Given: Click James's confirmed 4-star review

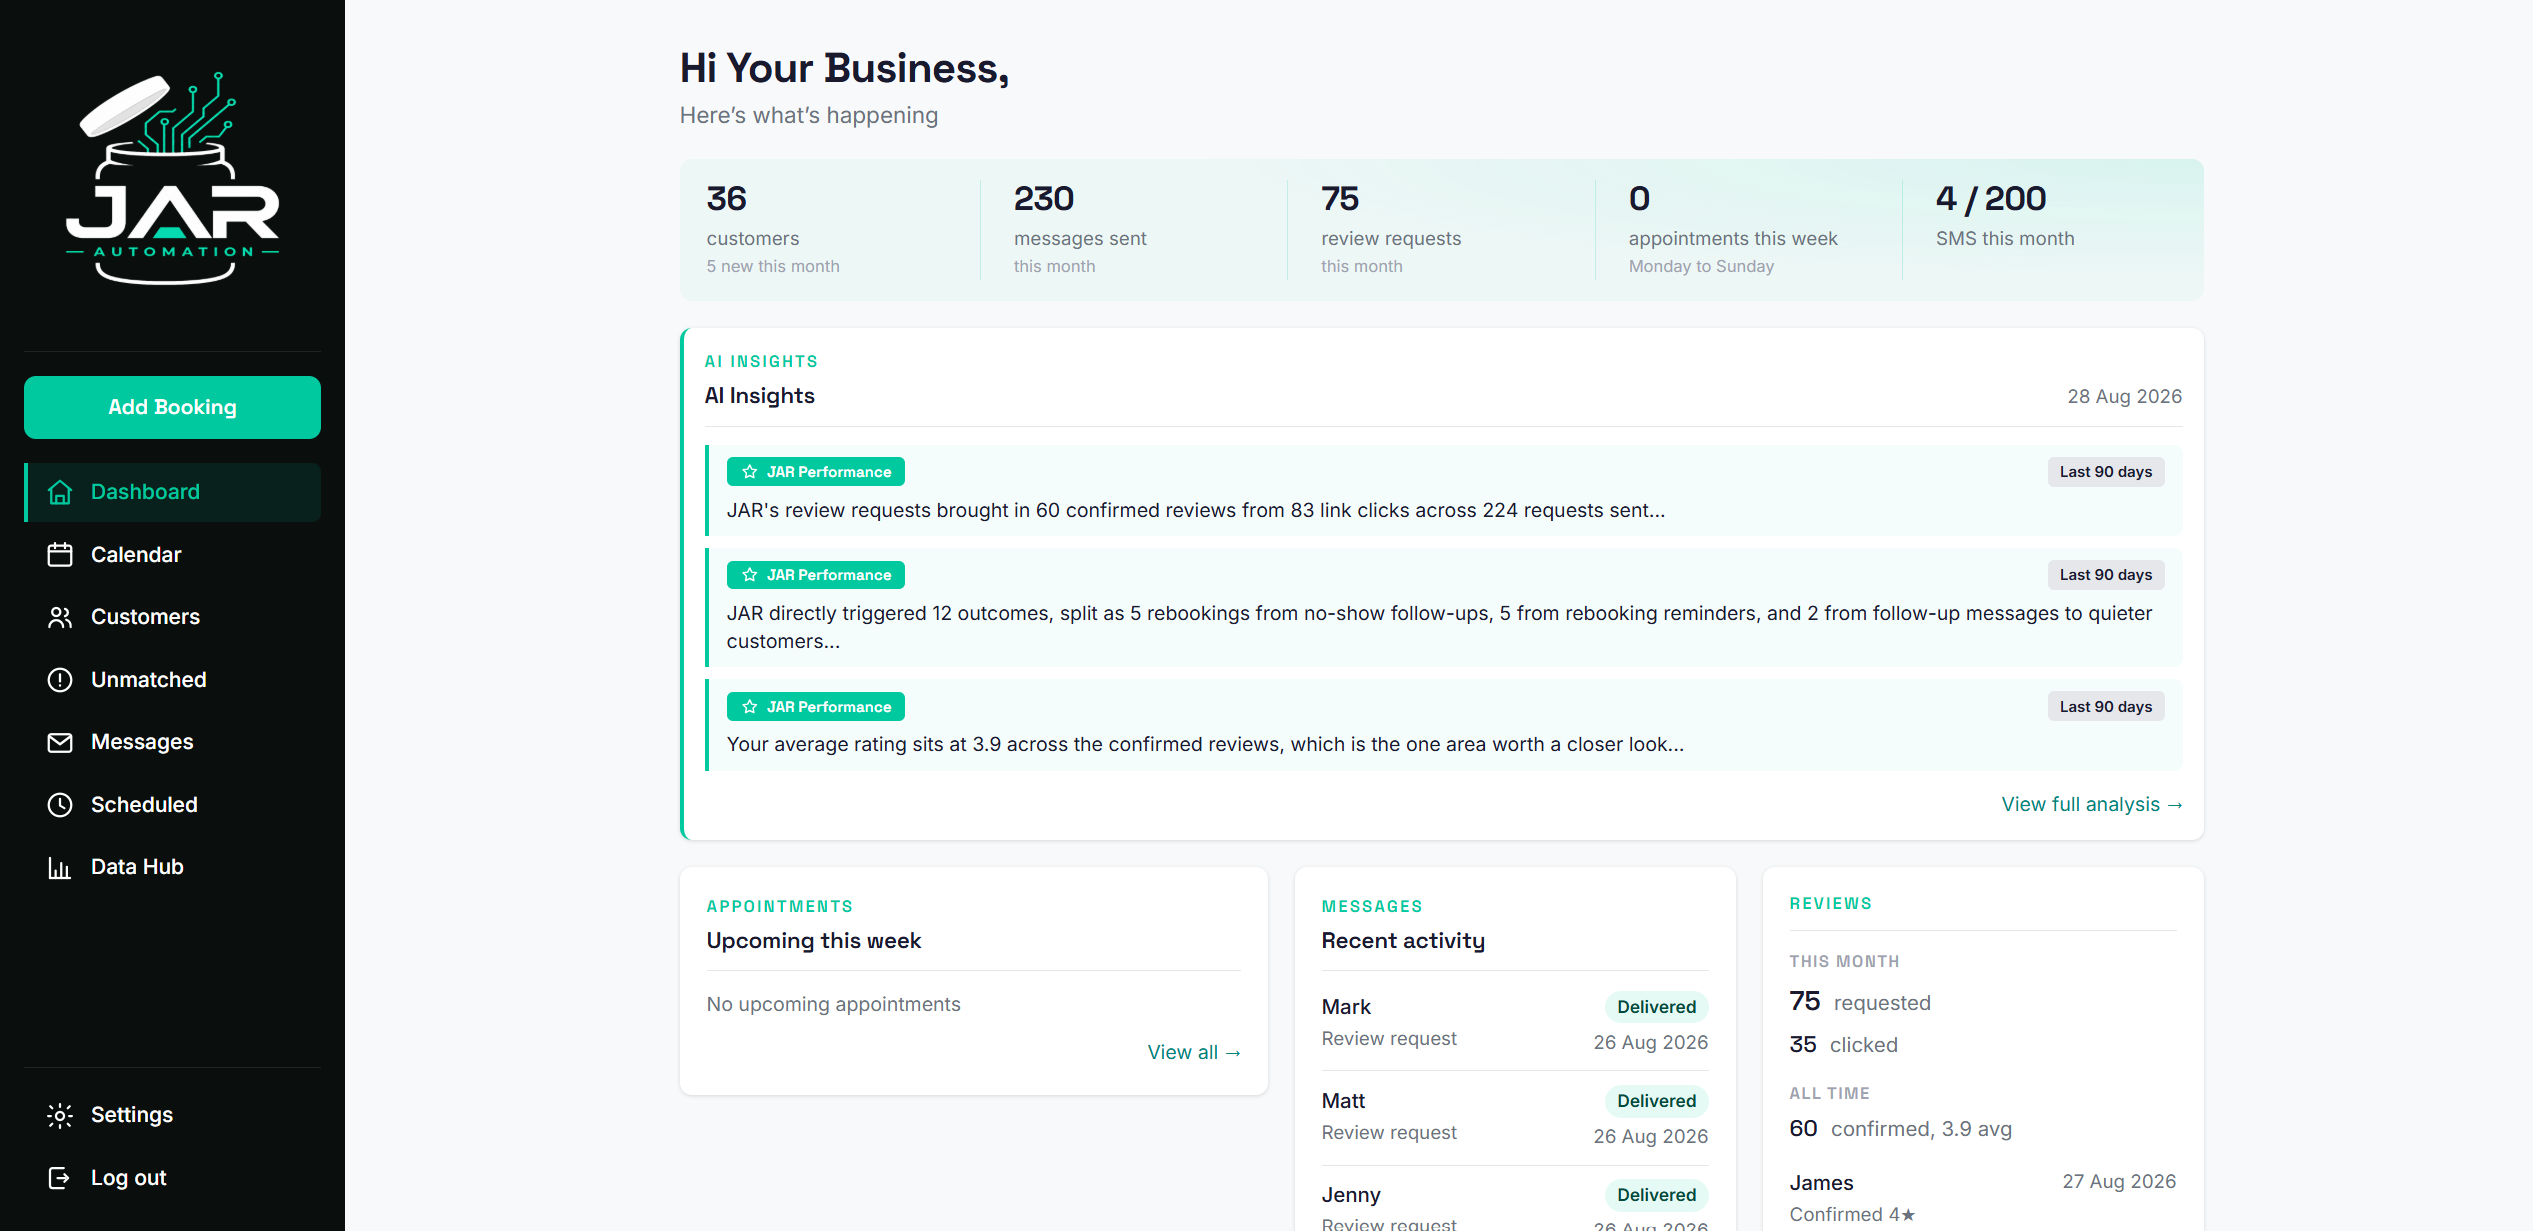Looking at the screenshot, I should (1982, 1198).
